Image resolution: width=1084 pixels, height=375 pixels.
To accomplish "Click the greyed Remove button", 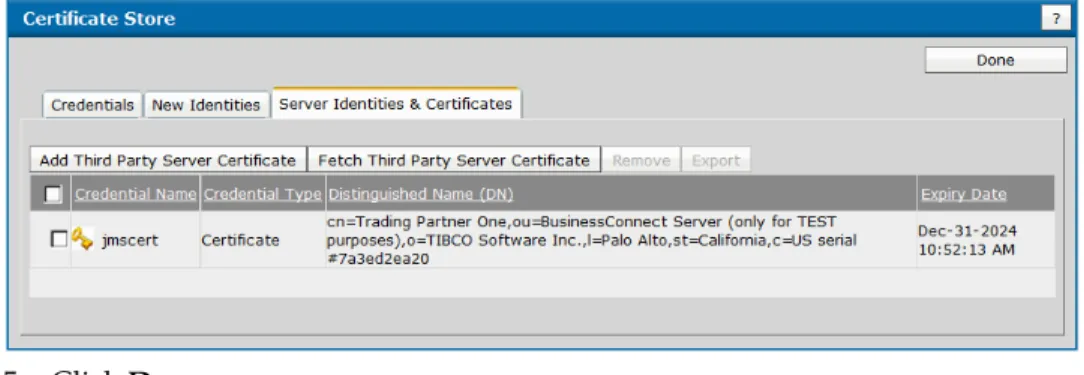I will pyautogui.click(x=641, y=161).
